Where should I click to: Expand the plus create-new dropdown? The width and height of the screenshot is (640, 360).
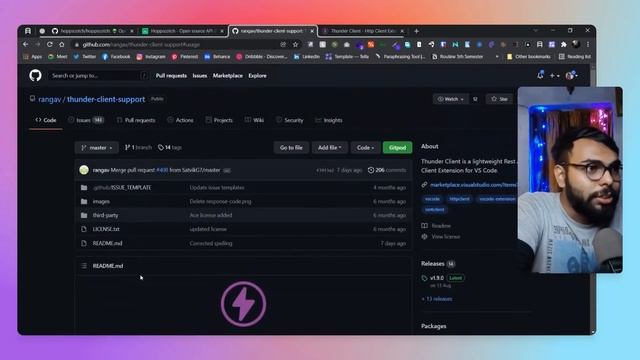pyautogui.click(x=554, y=76)
